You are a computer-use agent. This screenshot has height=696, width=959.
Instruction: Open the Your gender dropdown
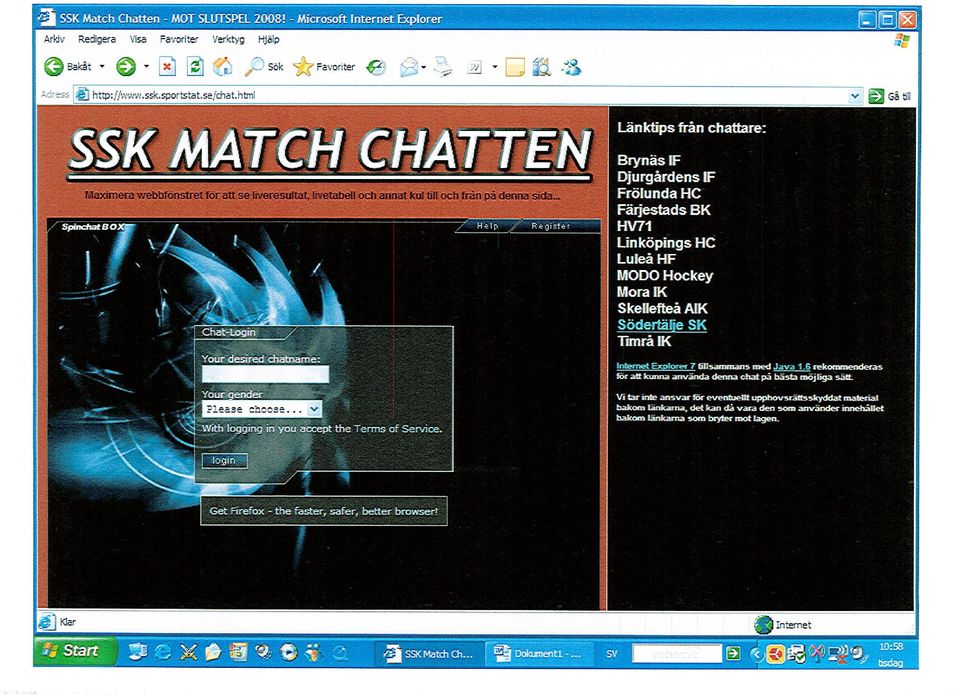coord(262,409)
